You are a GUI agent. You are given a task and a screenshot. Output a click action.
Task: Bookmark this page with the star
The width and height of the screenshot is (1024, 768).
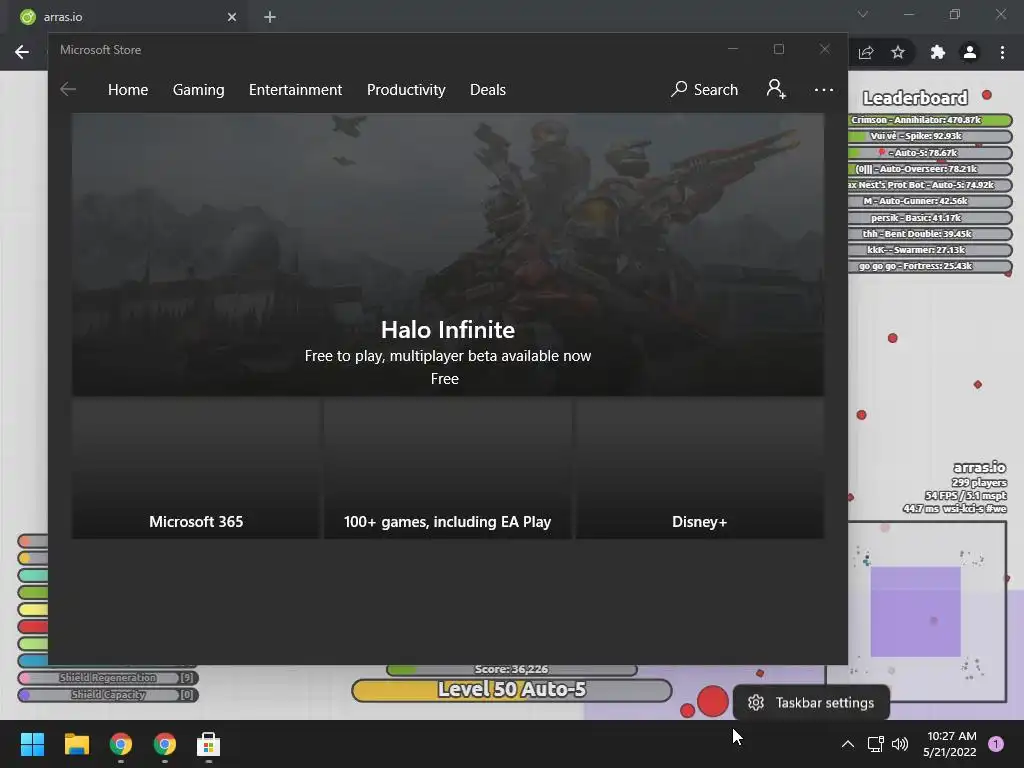coord(898,52)
